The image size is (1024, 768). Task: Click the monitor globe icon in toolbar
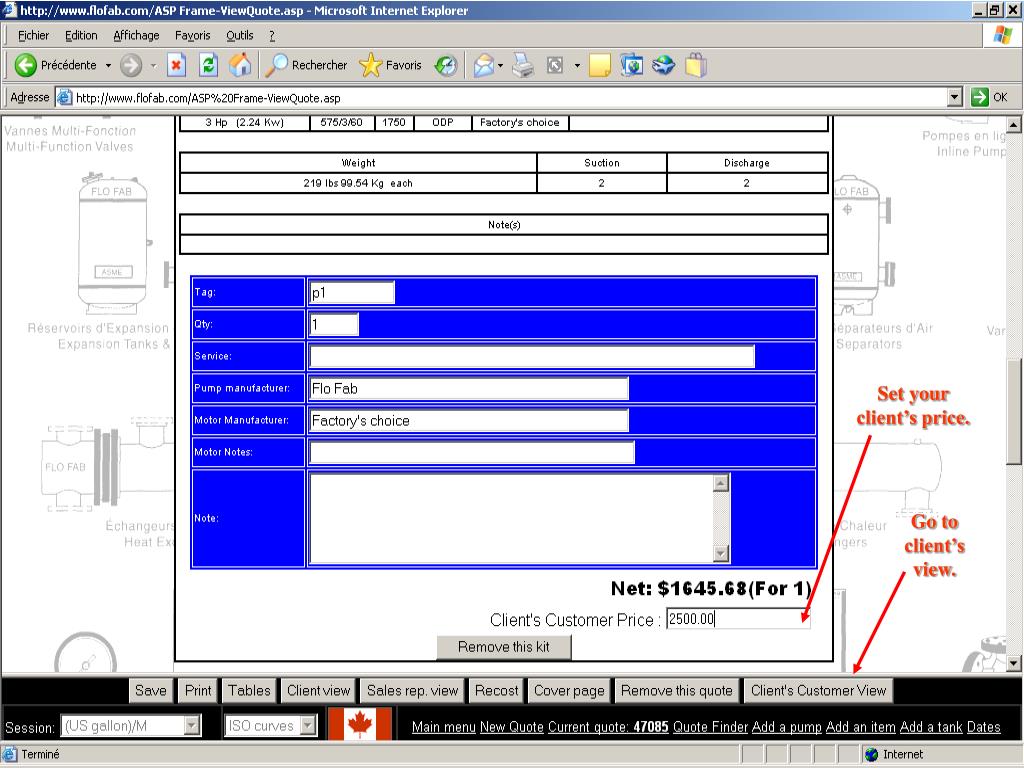point(632,65)
